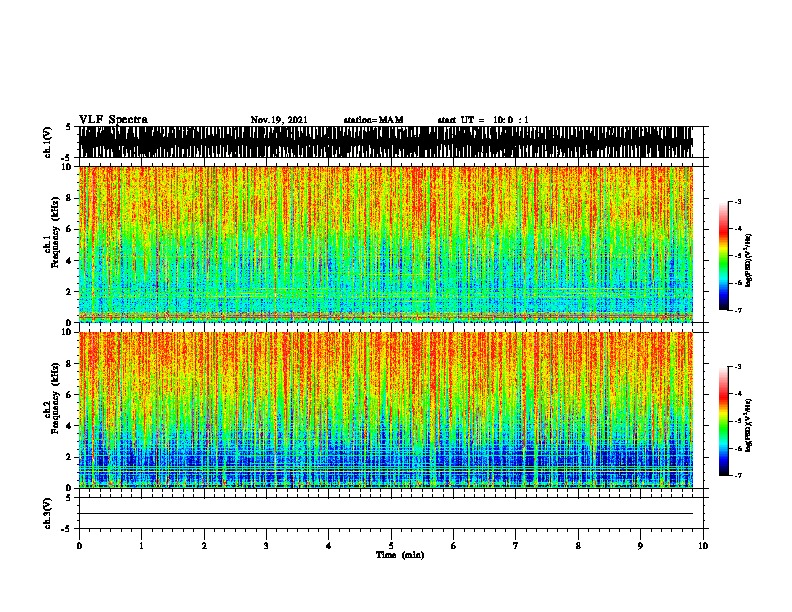Click the ch.1 colorbar "log(PSD)" unit label
Image resolution: width=792 pixels, height=612 pixels.
[749, 260]
